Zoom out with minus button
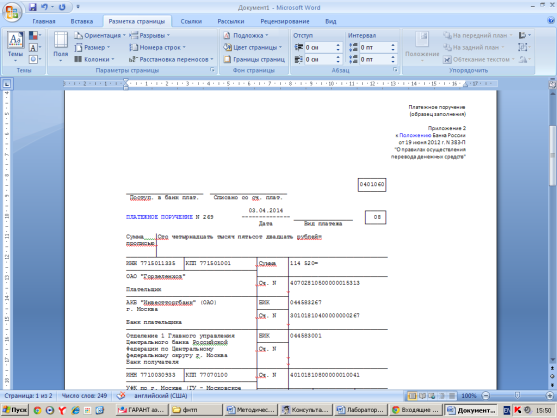This screenshot has width=557, height=418. 486,396
